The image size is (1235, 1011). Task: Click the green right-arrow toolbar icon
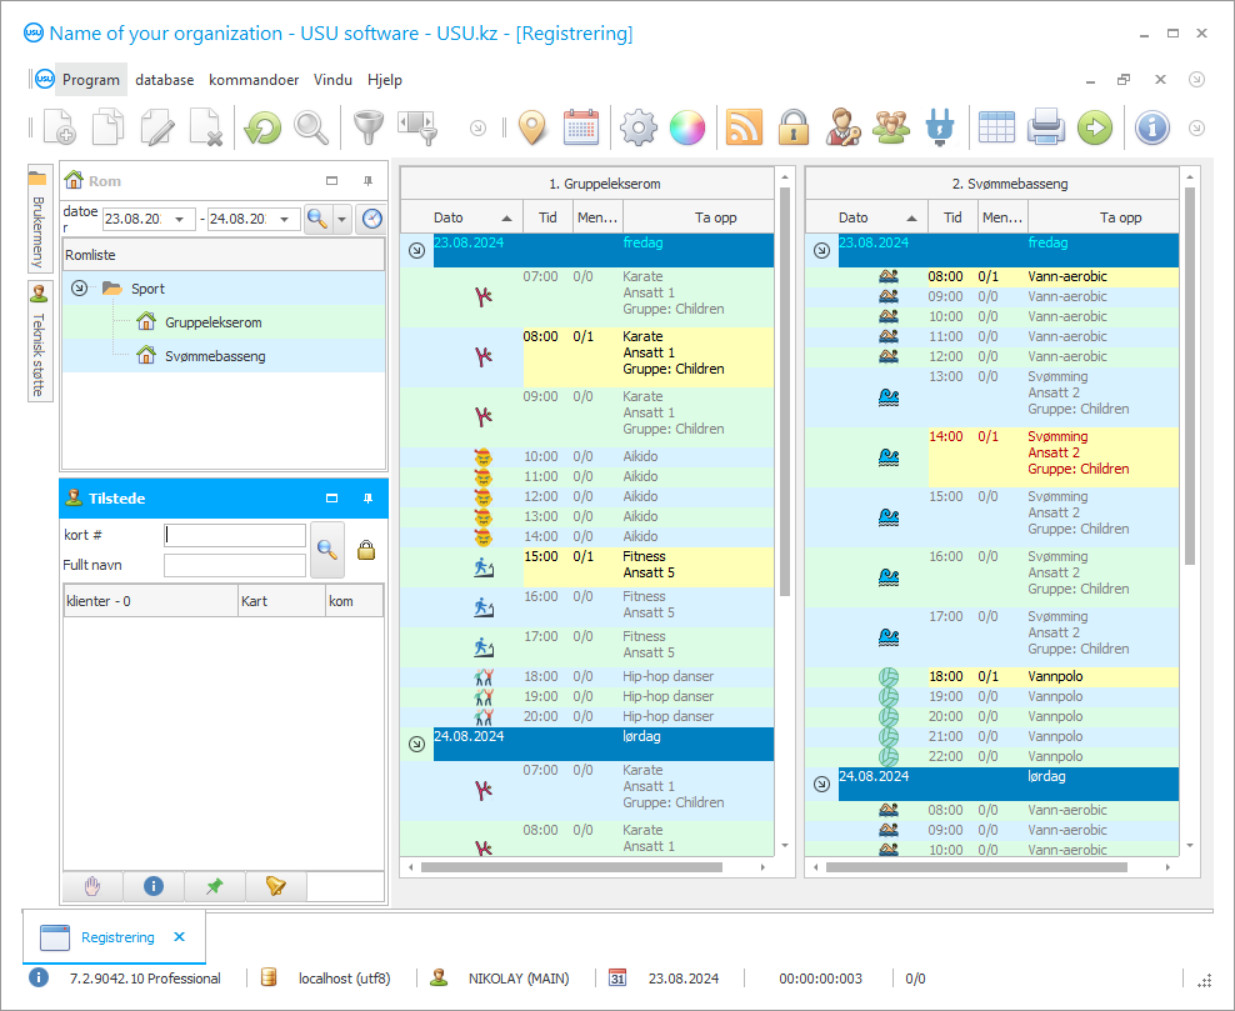pos(1095,128)
